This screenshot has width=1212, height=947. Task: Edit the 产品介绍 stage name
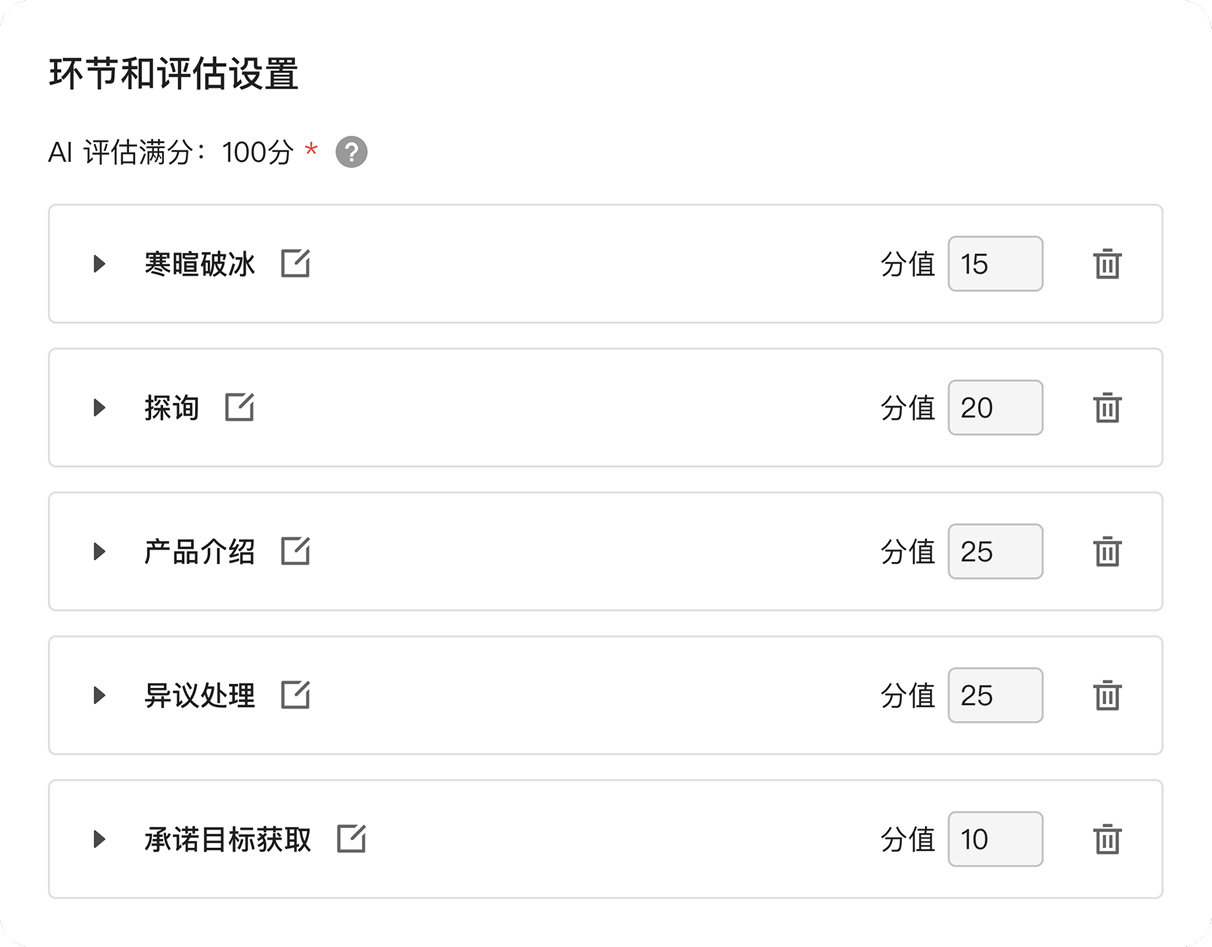click(x=295, y=551)
